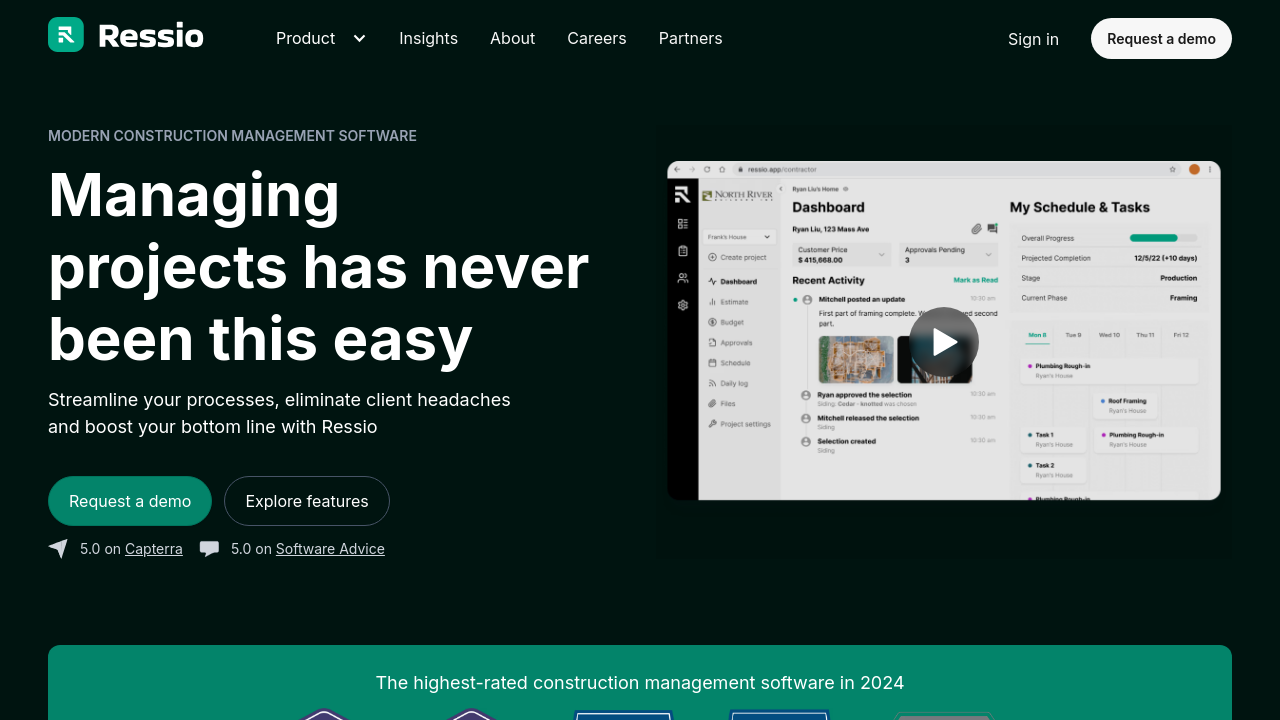
Task: Click the Explore features button
Action: click(x=307, y=501)
